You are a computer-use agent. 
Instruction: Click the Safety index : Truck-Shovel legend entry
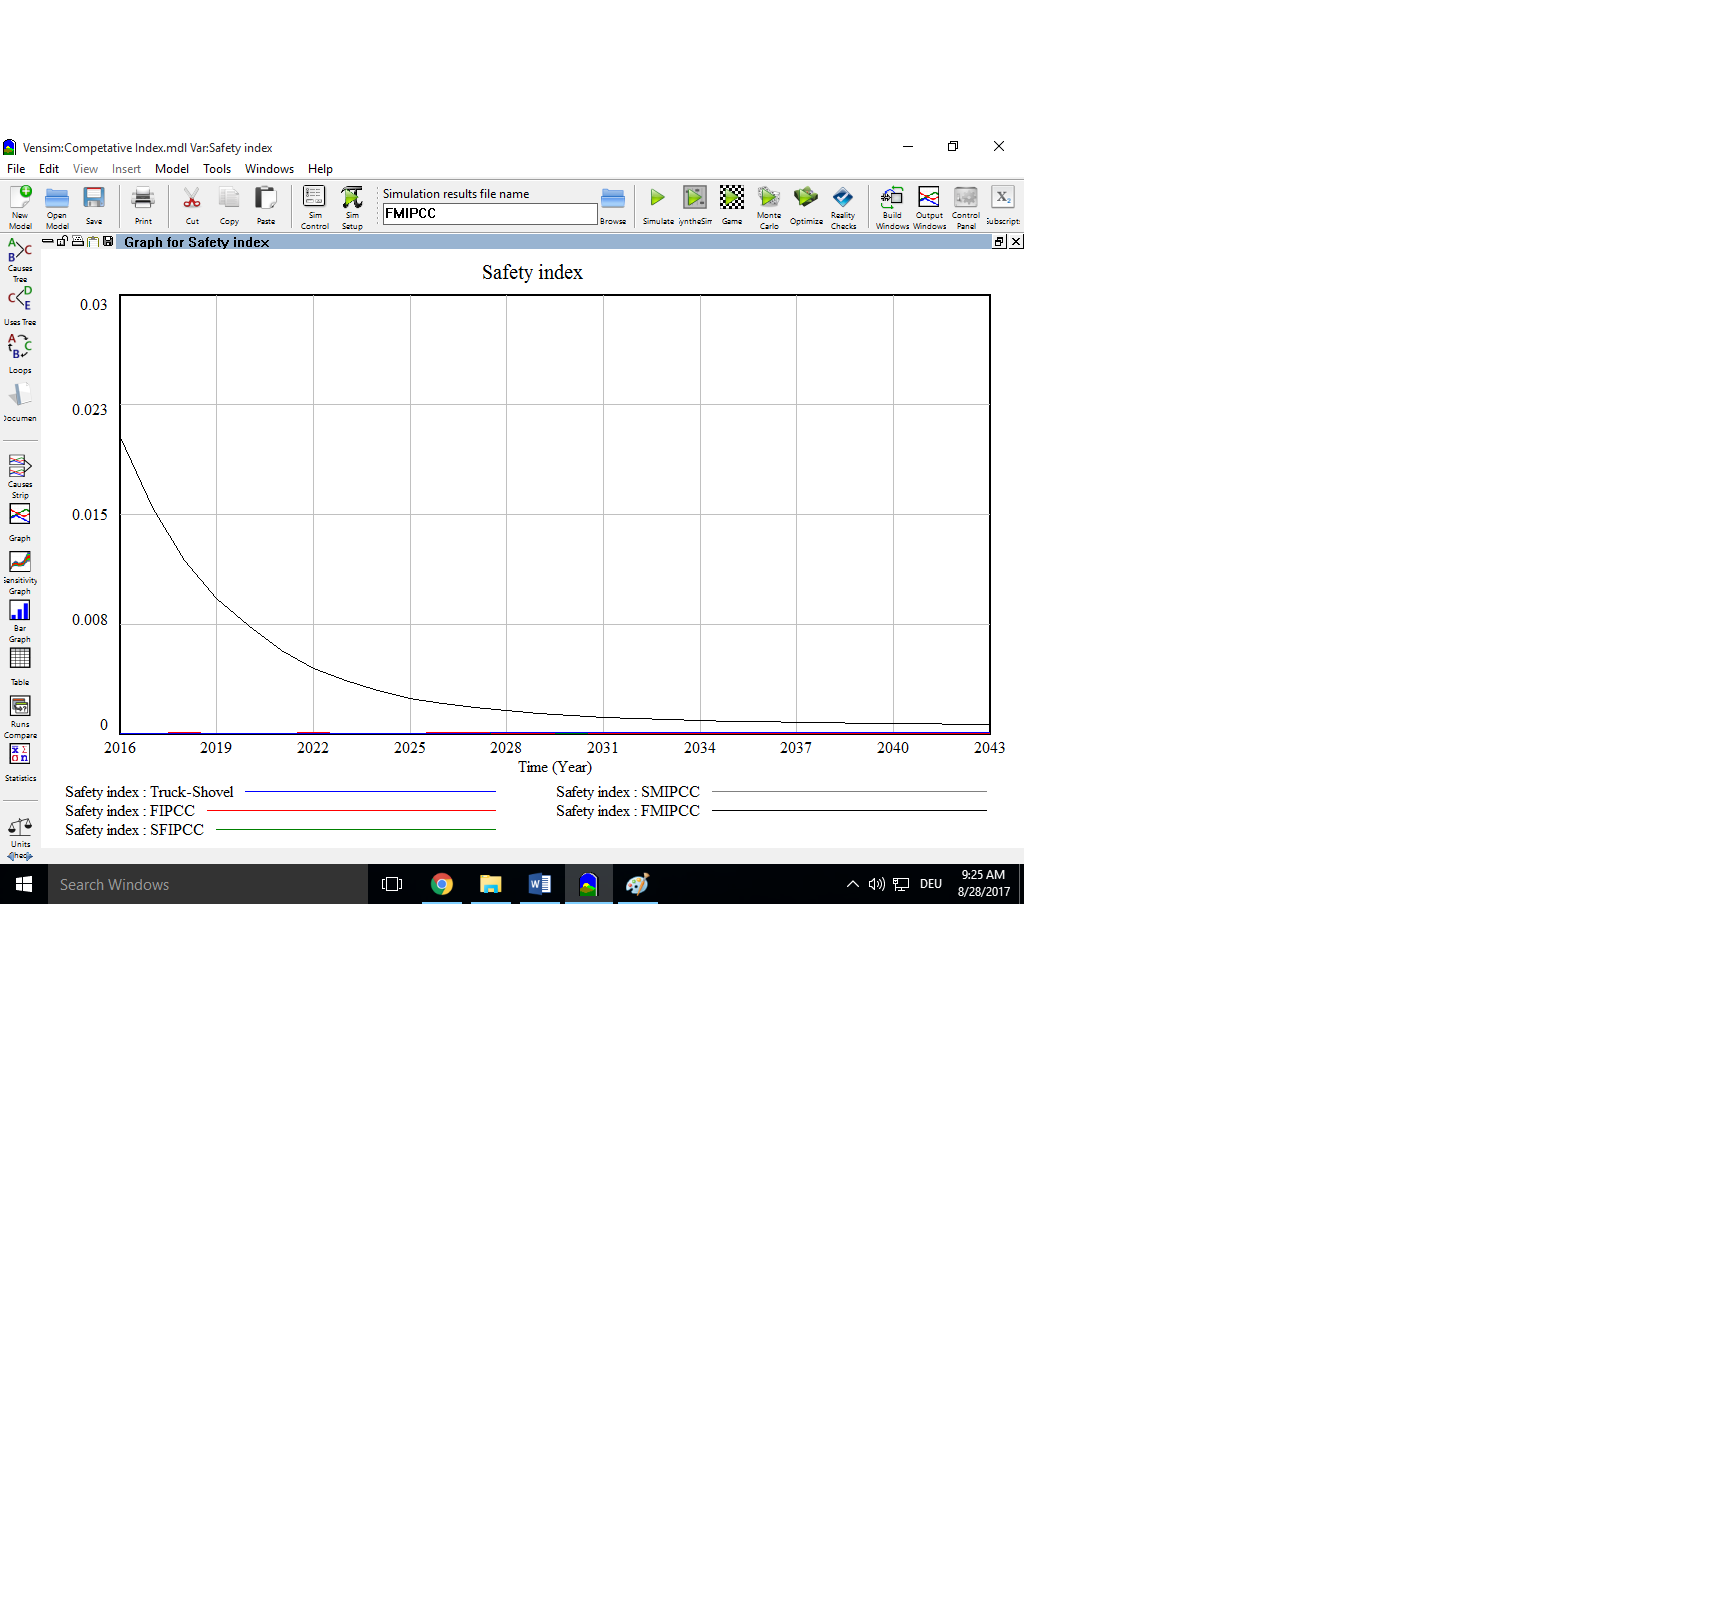coord(149,792)
